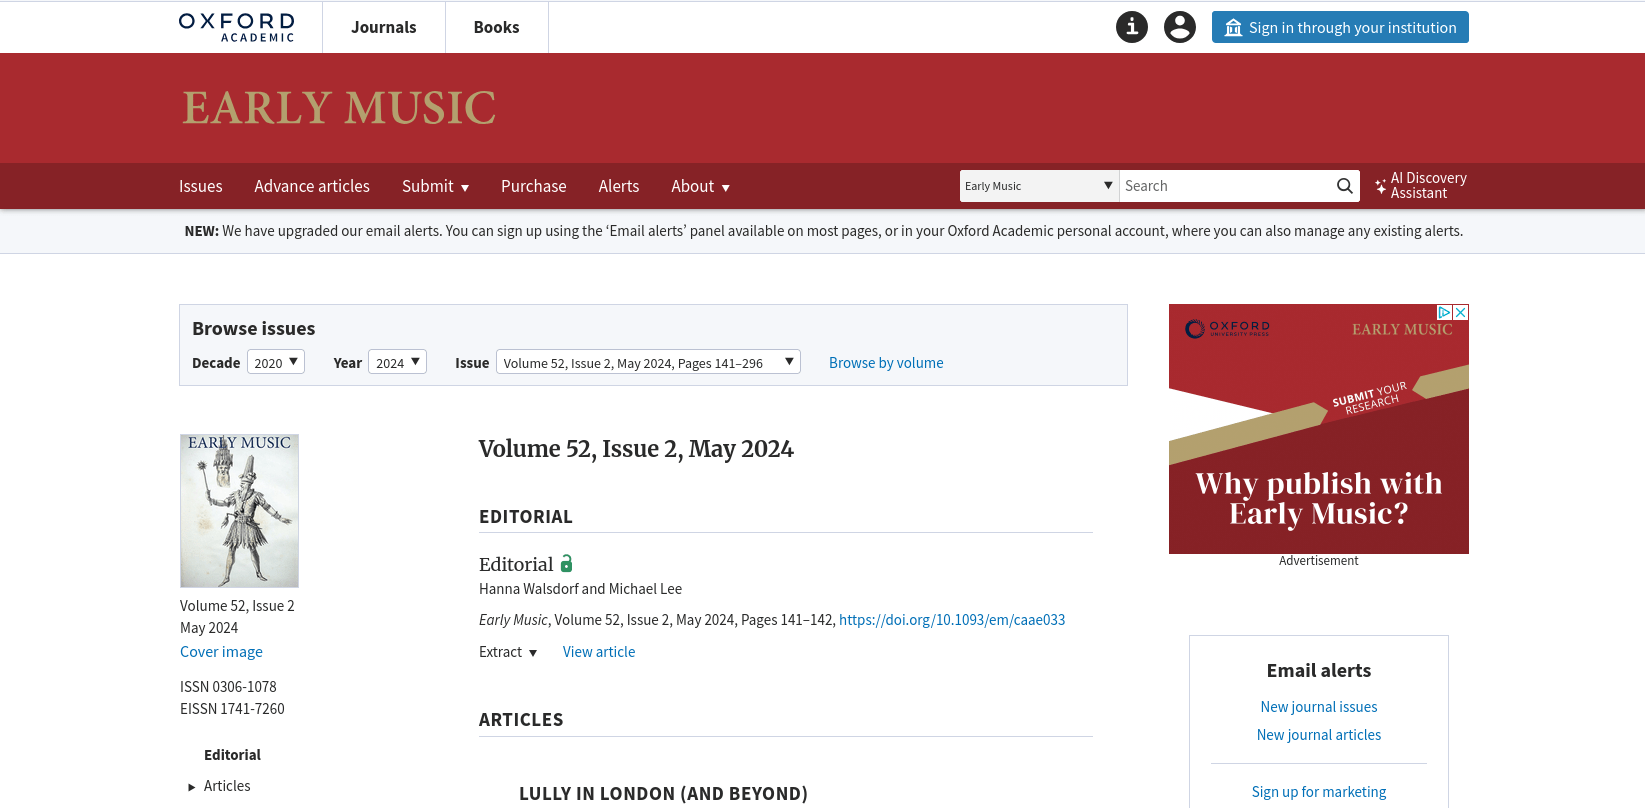The width and height of the screenshot is (1645, 808).
Task: Click the 'ISSN 0306-1078' text
Action: point(228,687)
